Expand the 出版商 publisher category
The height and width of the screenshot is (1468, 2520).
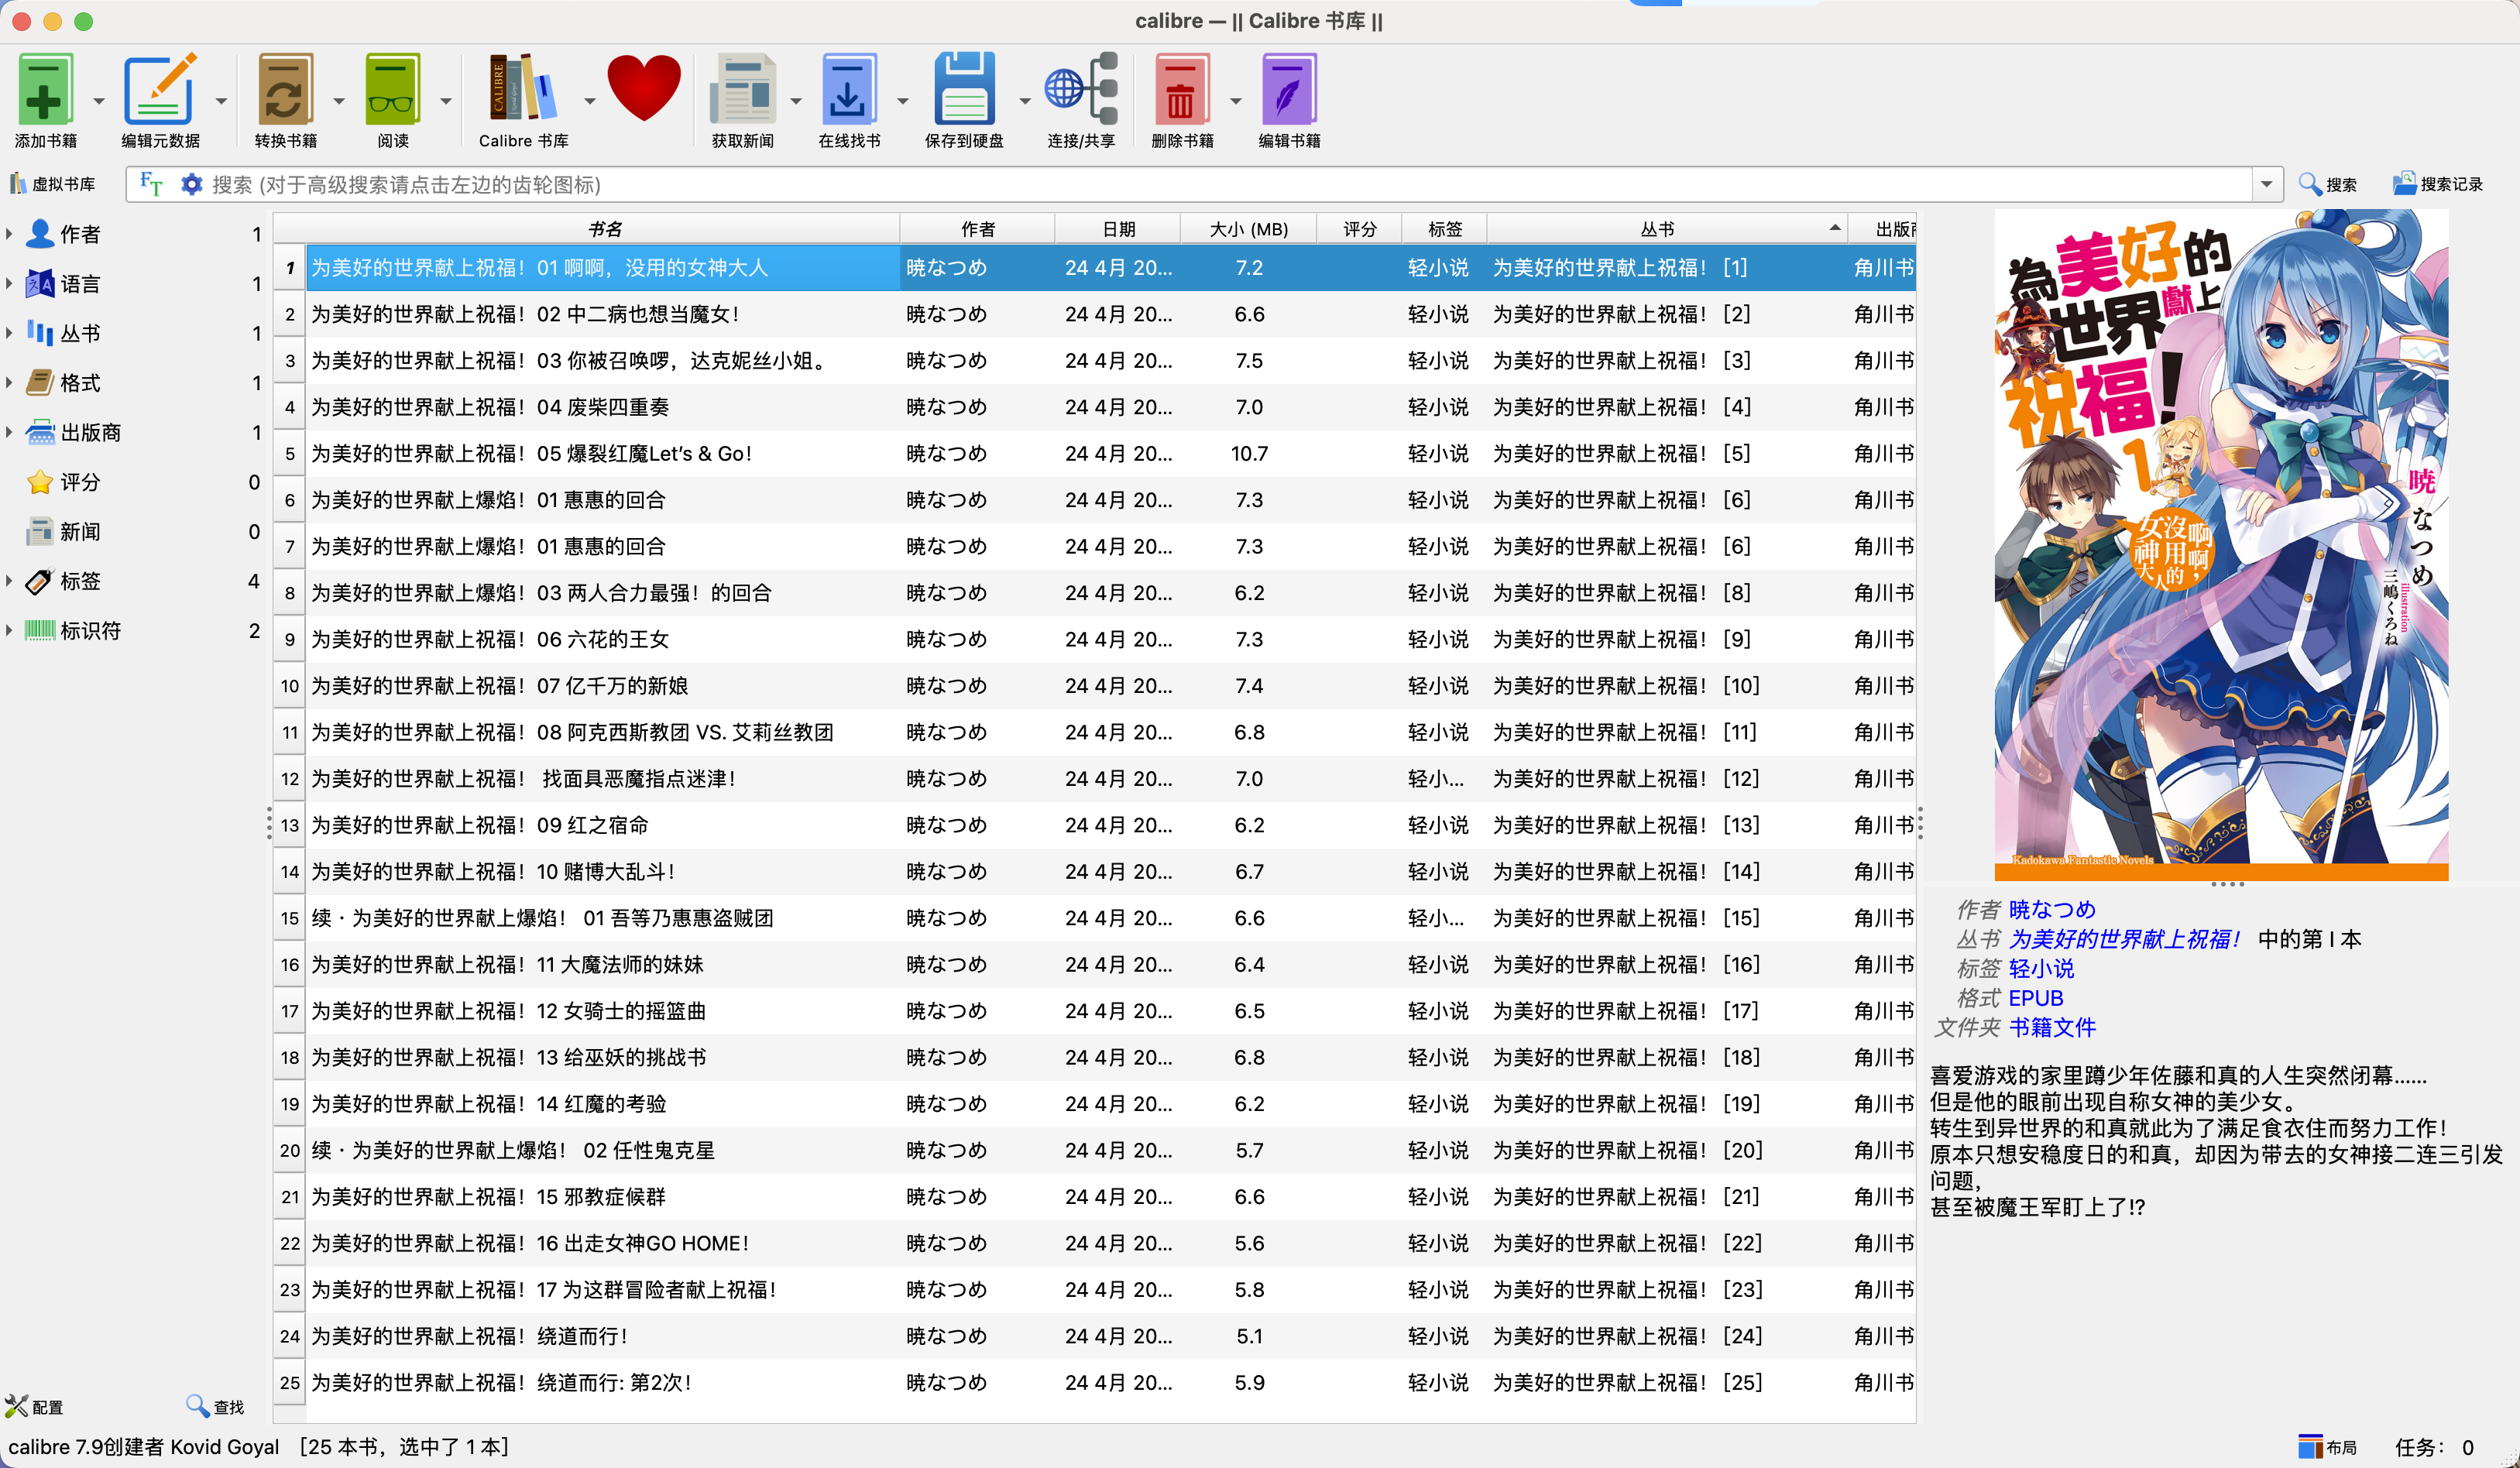9,432
